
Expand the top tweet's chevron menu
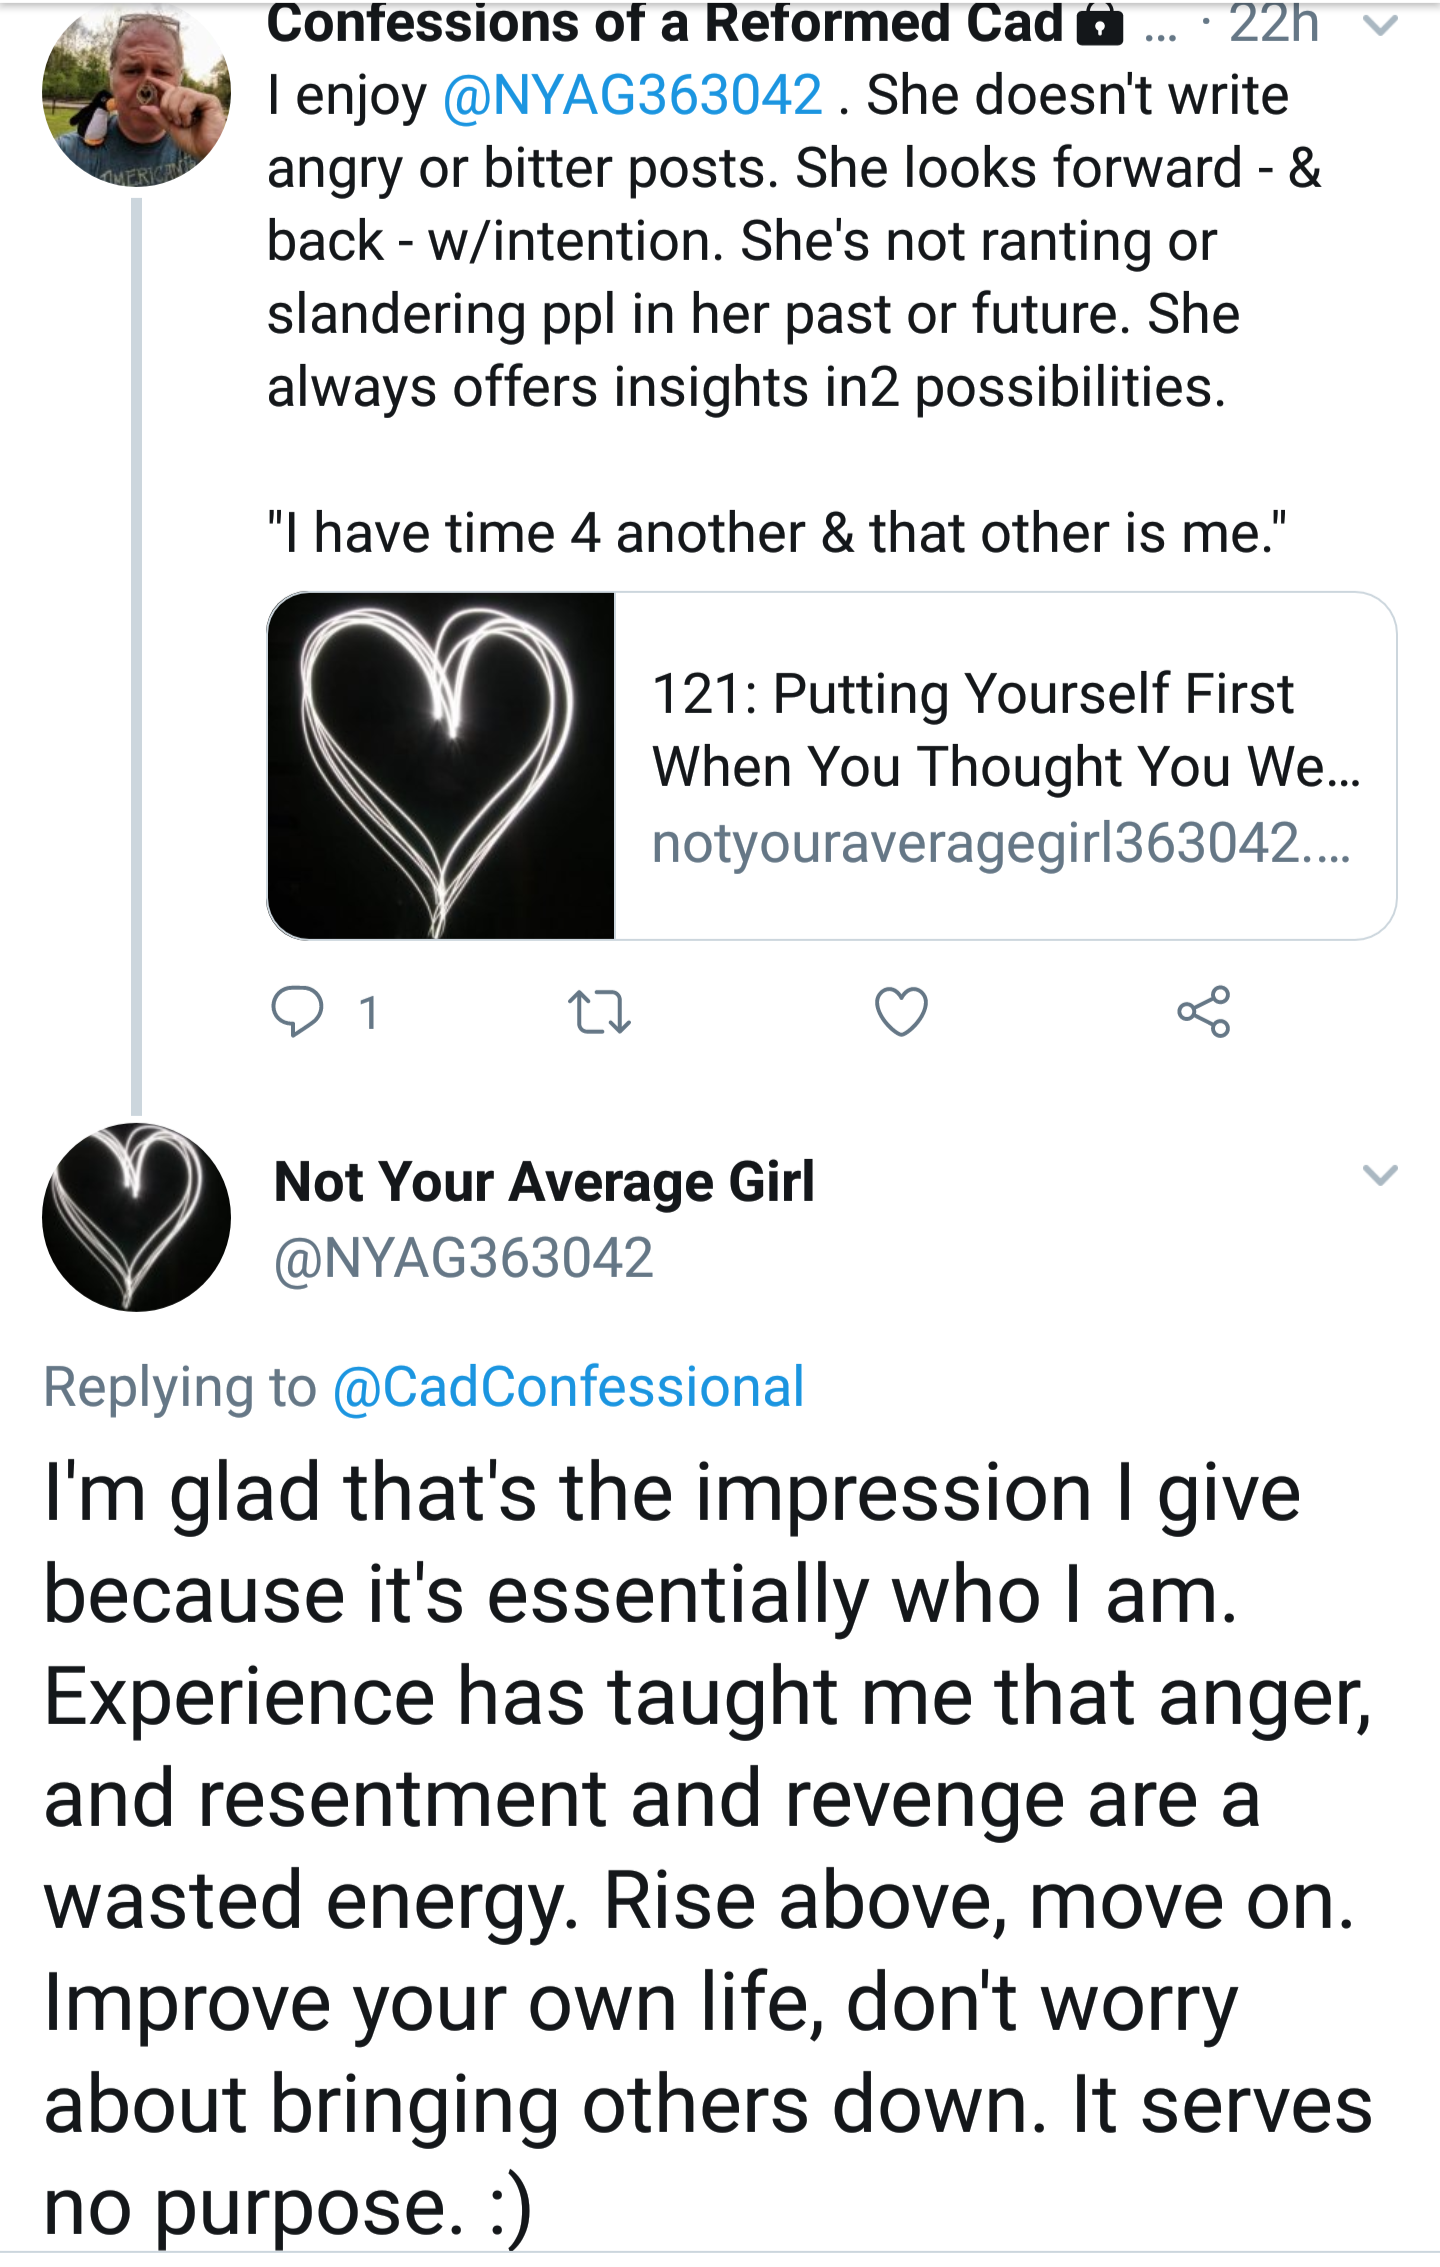pyautogui.click(x=1380, y=26)
